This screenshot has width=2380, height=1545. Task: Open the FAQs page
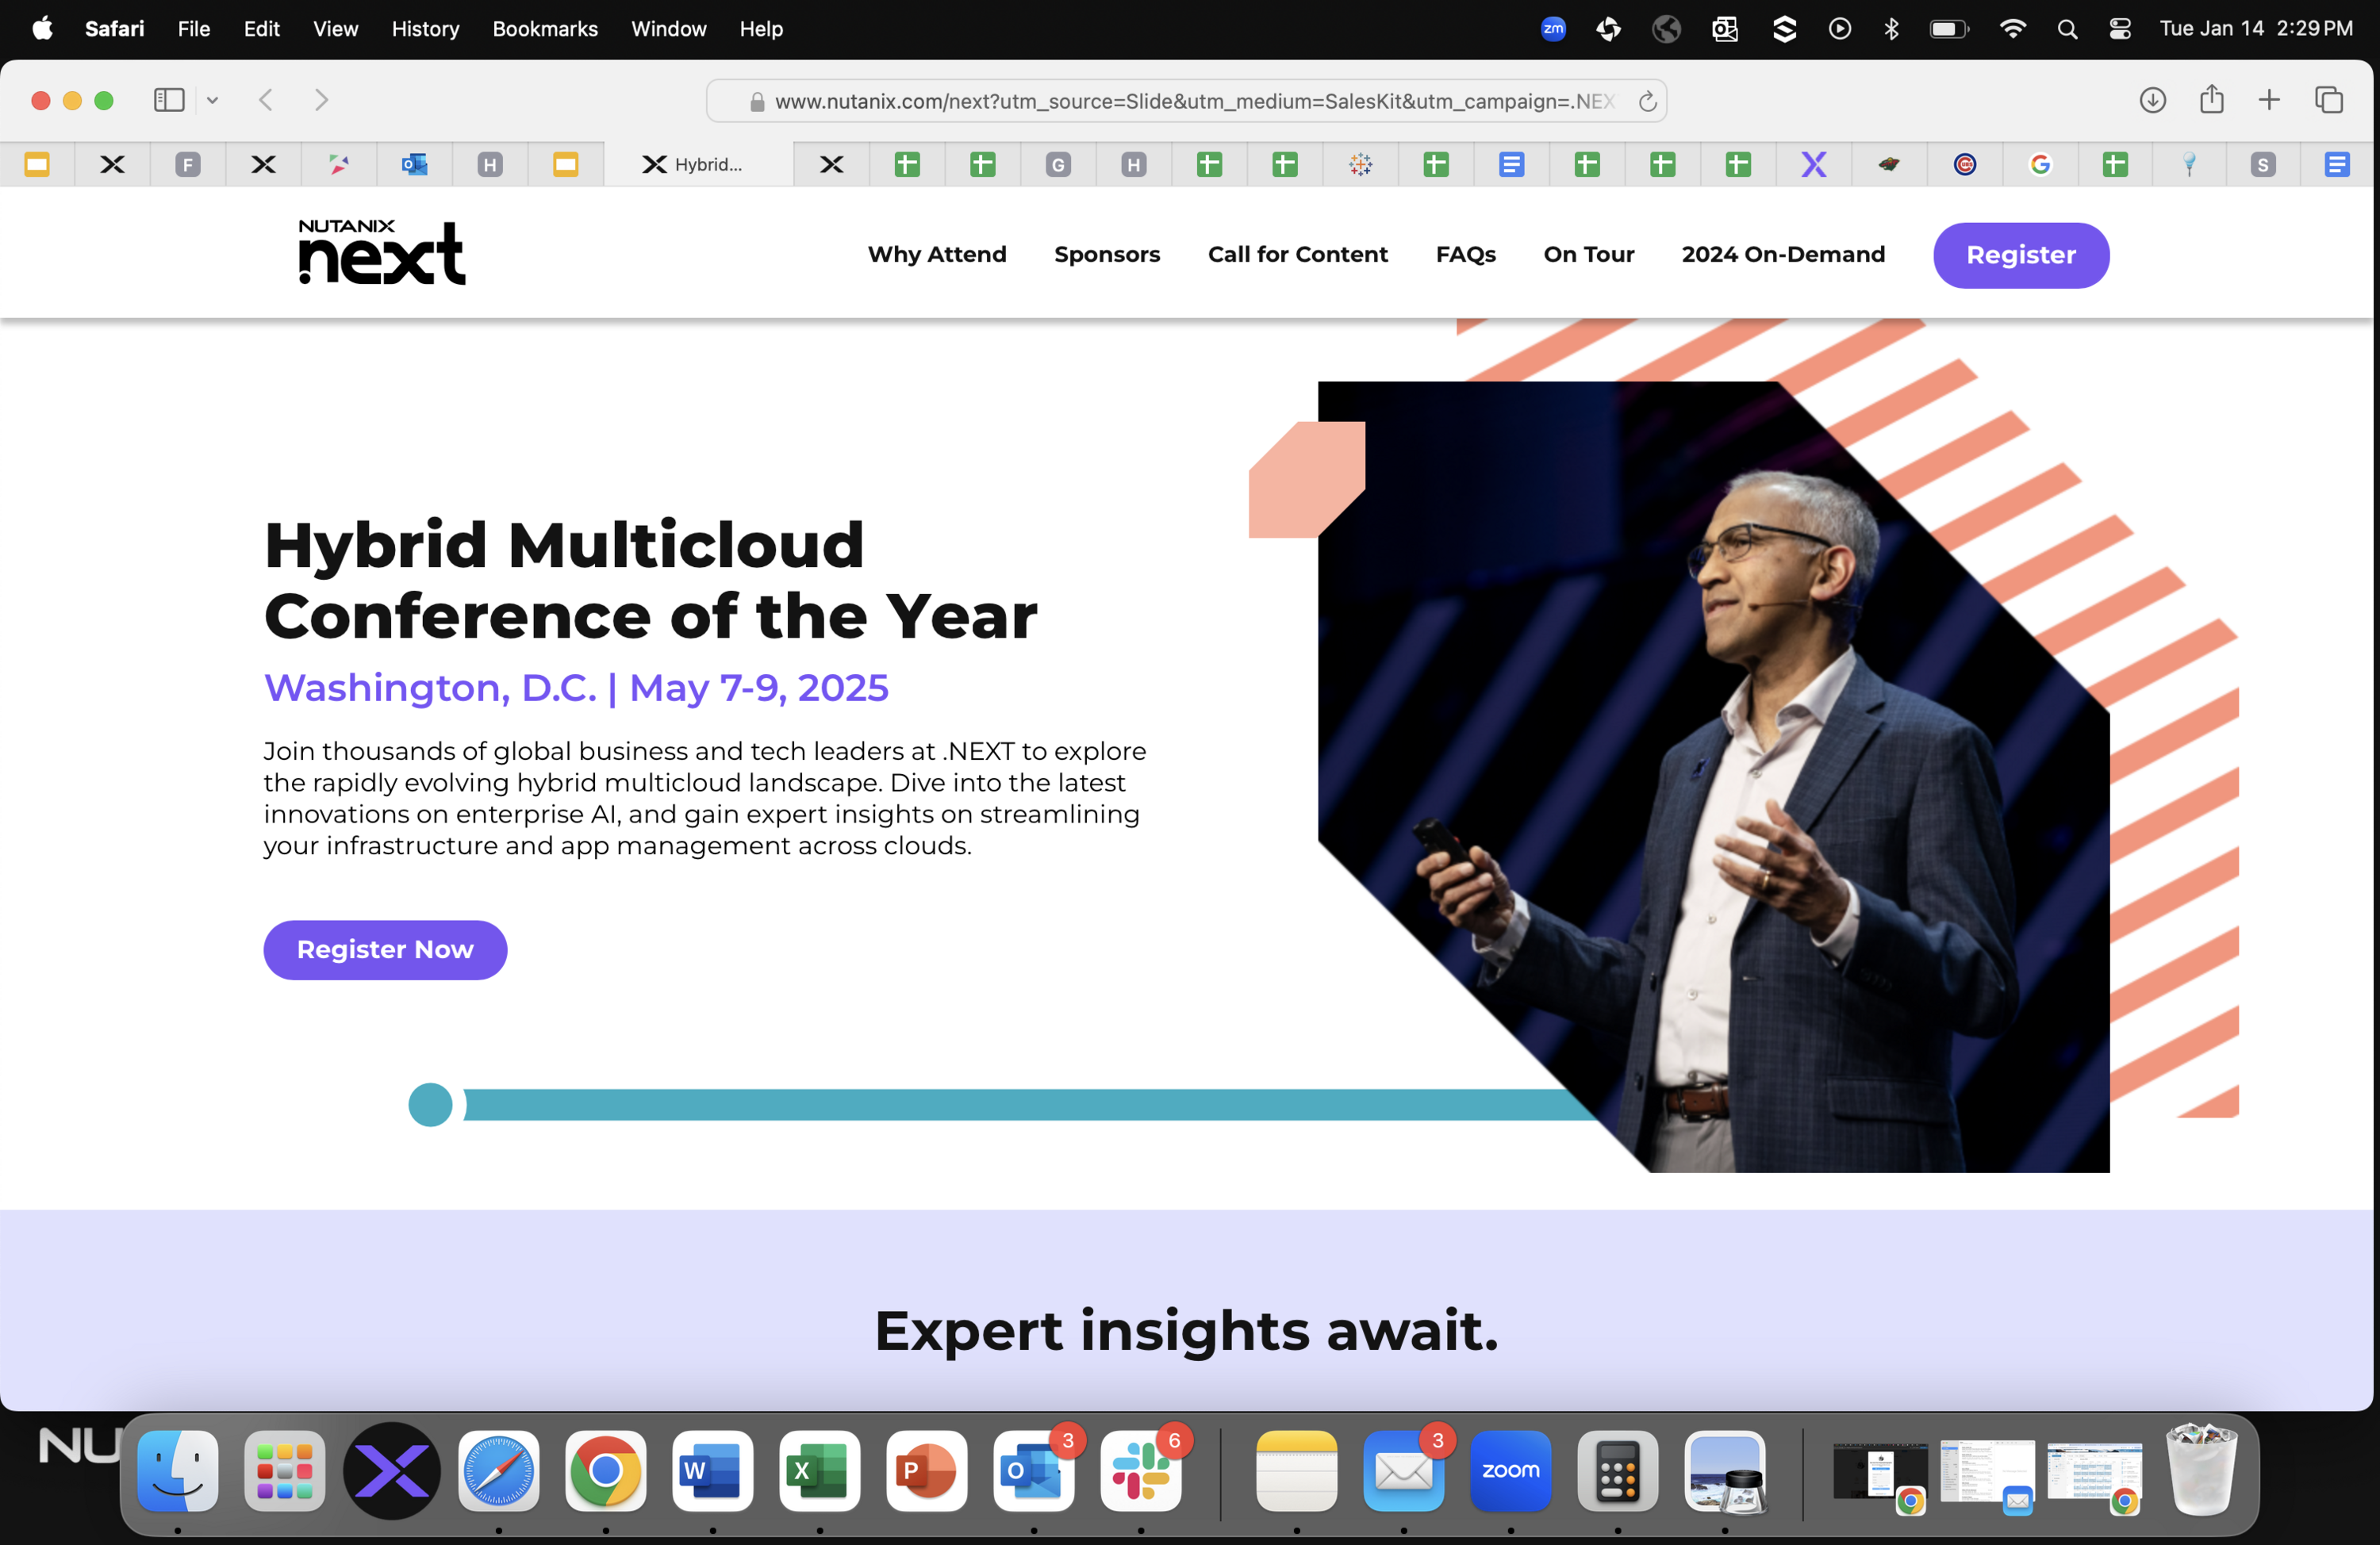pos(1466,254)
